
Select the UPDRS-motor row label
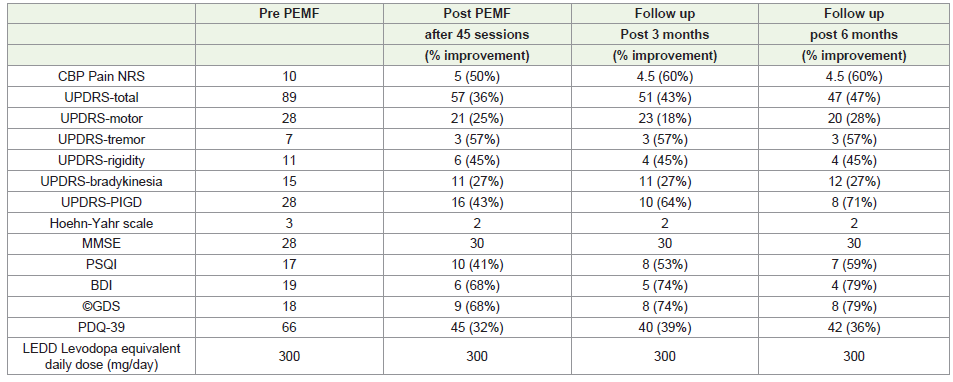pyautogui.click(x=100, y=118)
